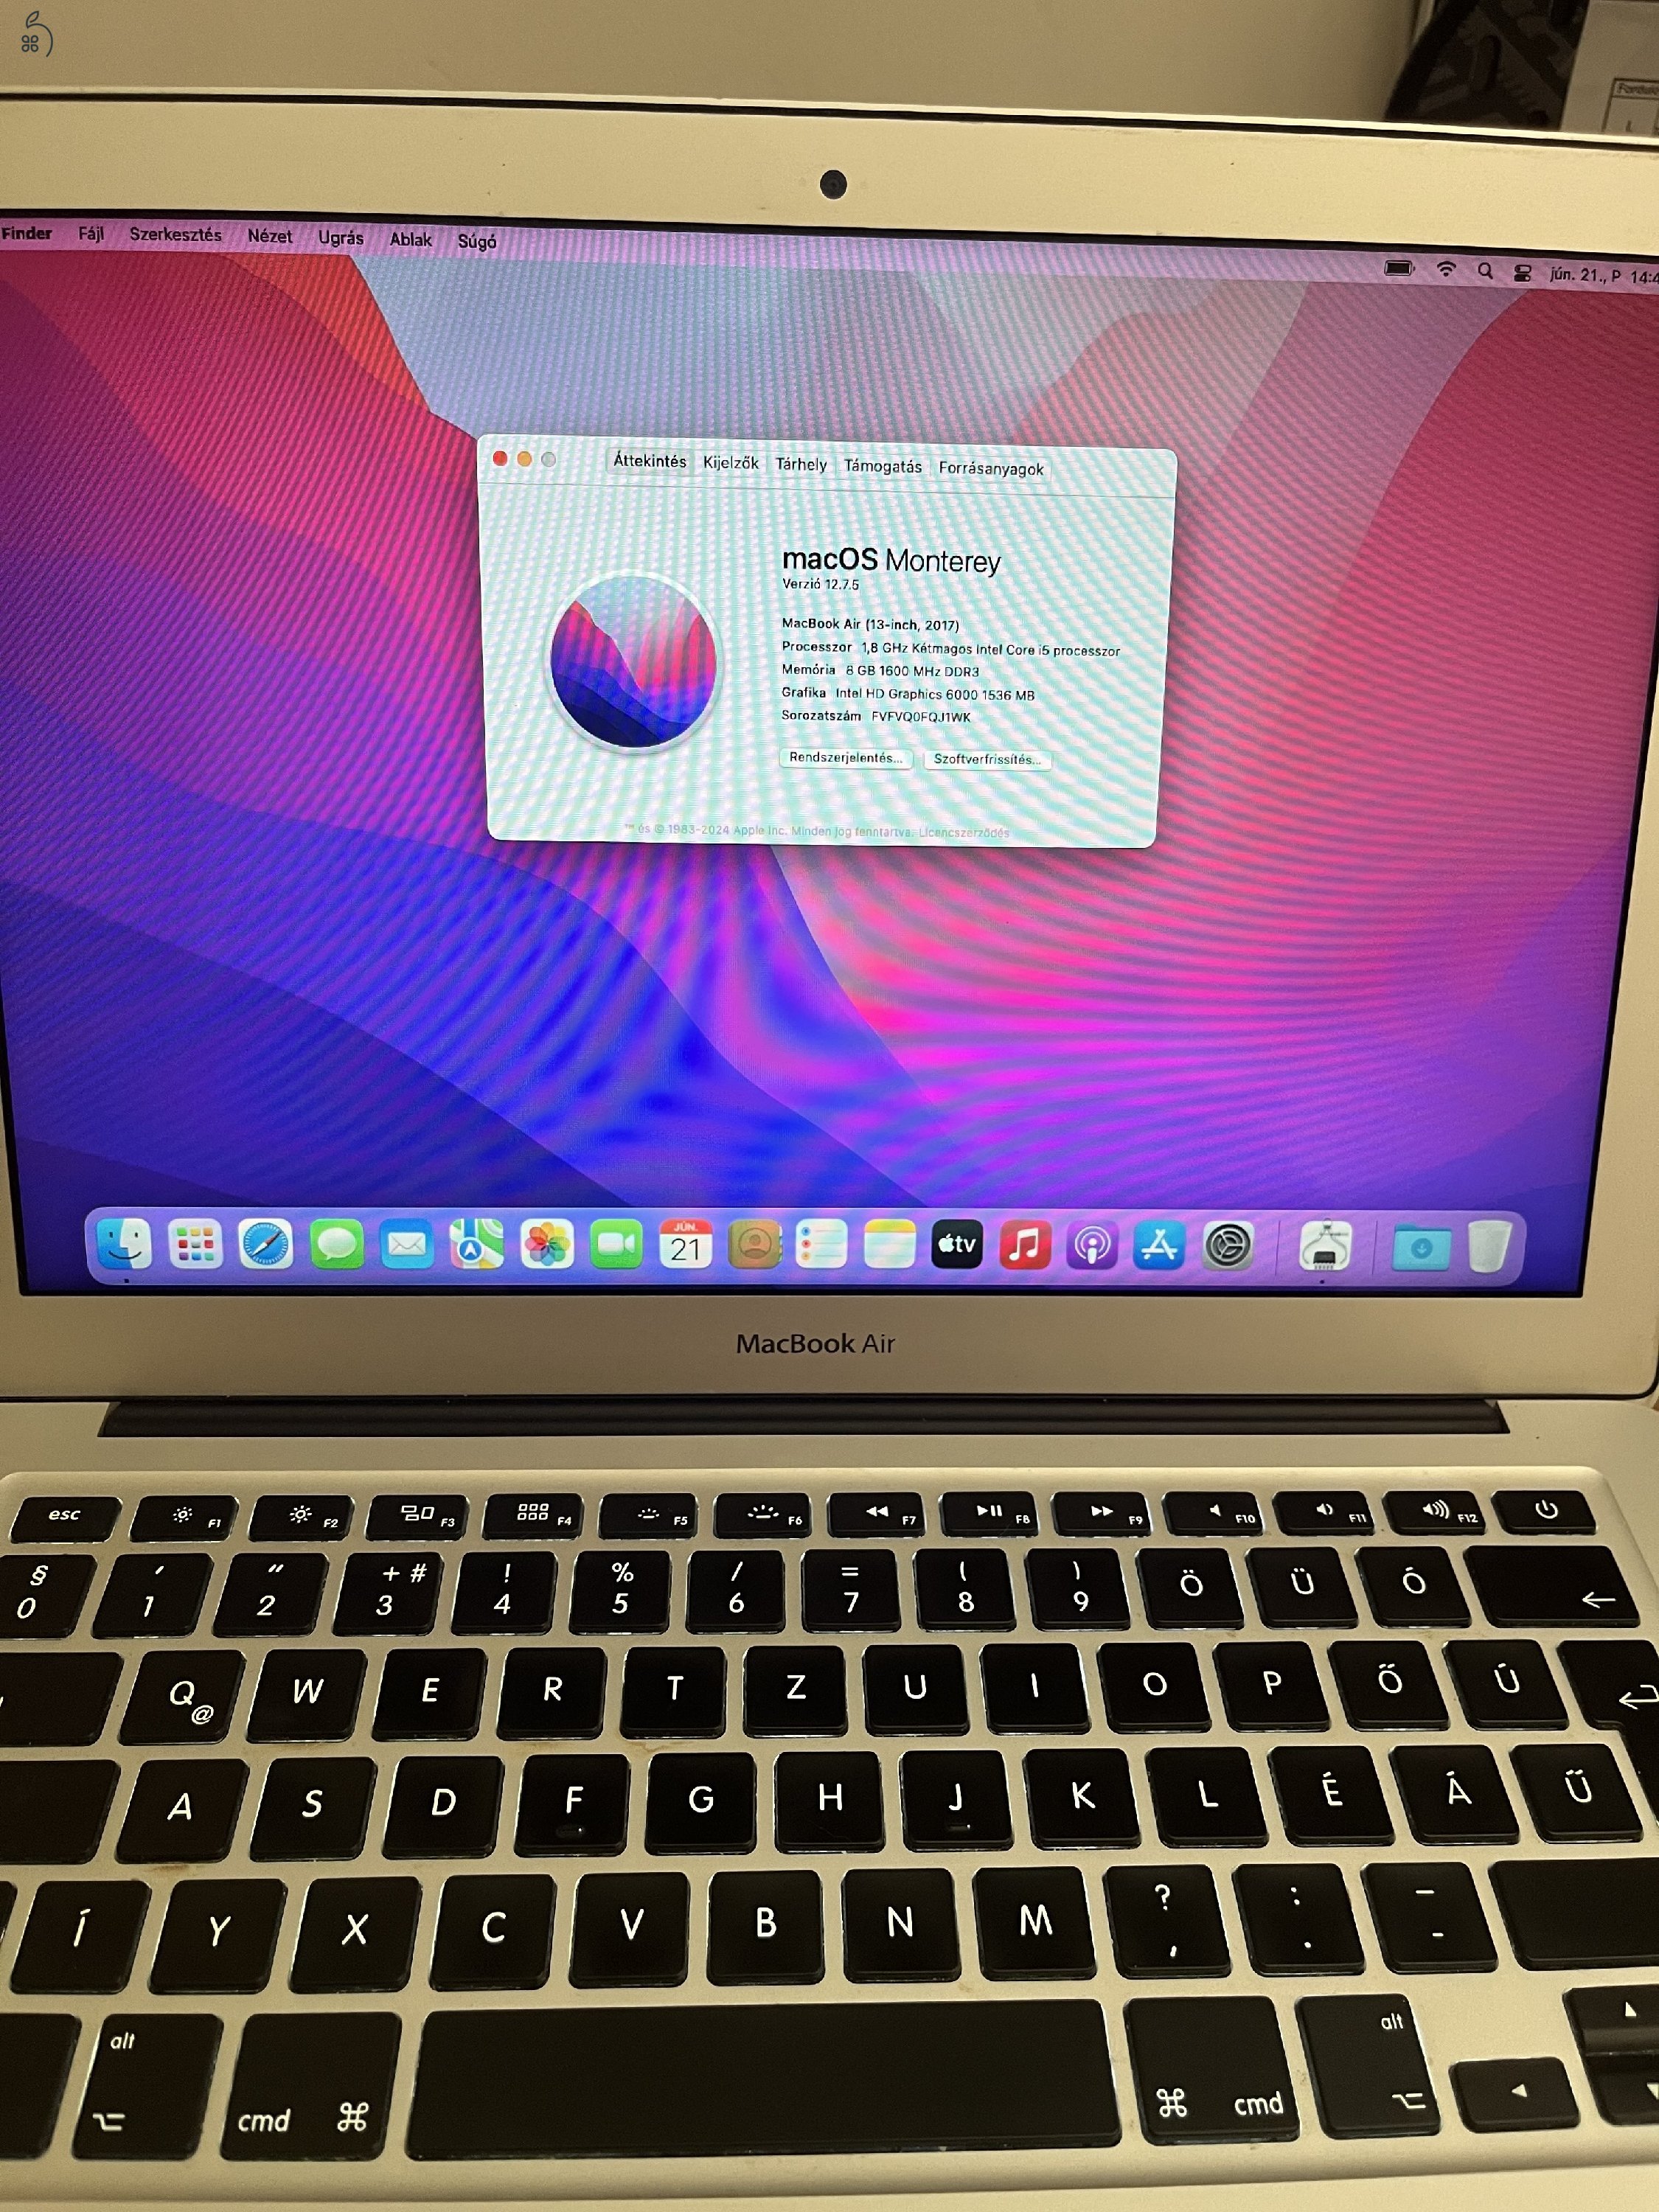Launch Maps from the Dock
The width and height of the screenshot is (1659, 2212).
click(476, 1245)
